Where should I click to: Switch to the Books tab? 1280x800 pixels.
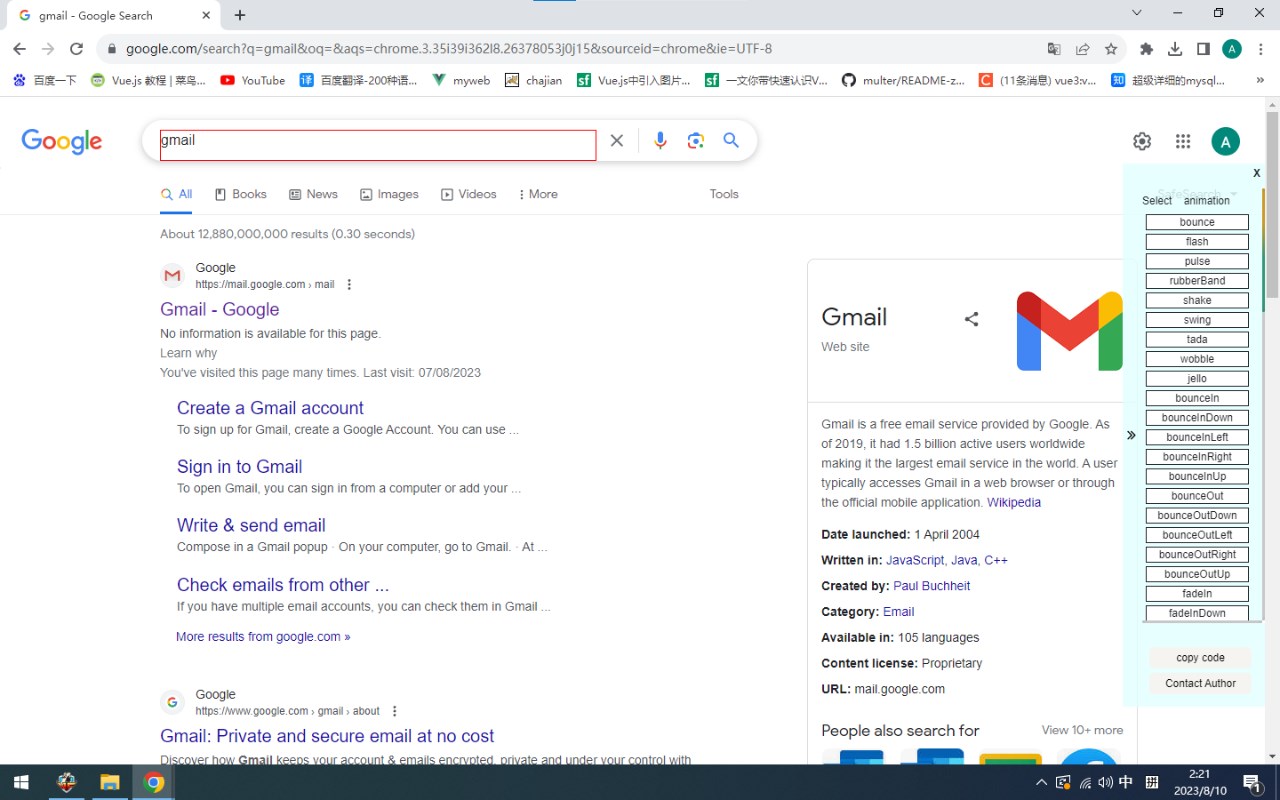pyautogui.click(x=241, y=194)
